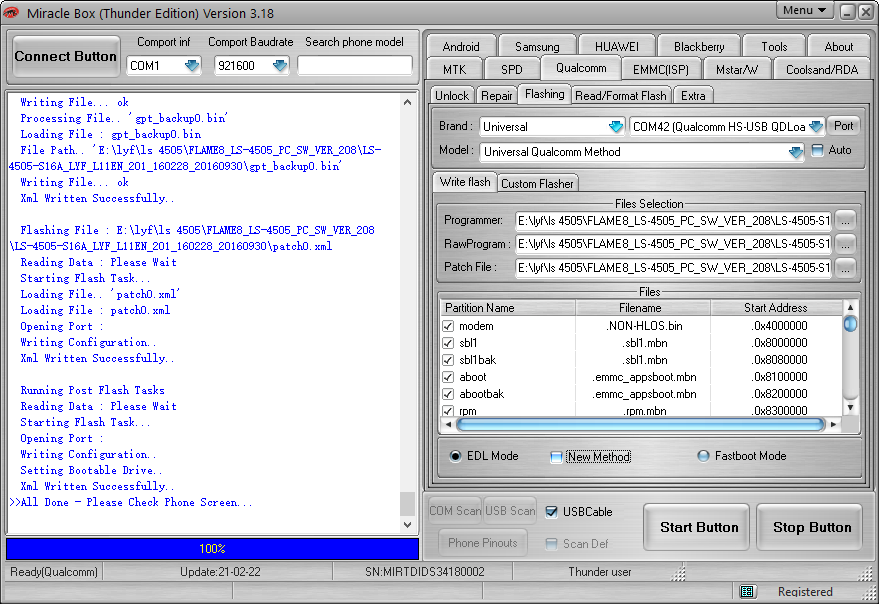The height and width of the screenshot is (604, 879).
Task: Switch to the Samsung tab
Action: (537, 46)
